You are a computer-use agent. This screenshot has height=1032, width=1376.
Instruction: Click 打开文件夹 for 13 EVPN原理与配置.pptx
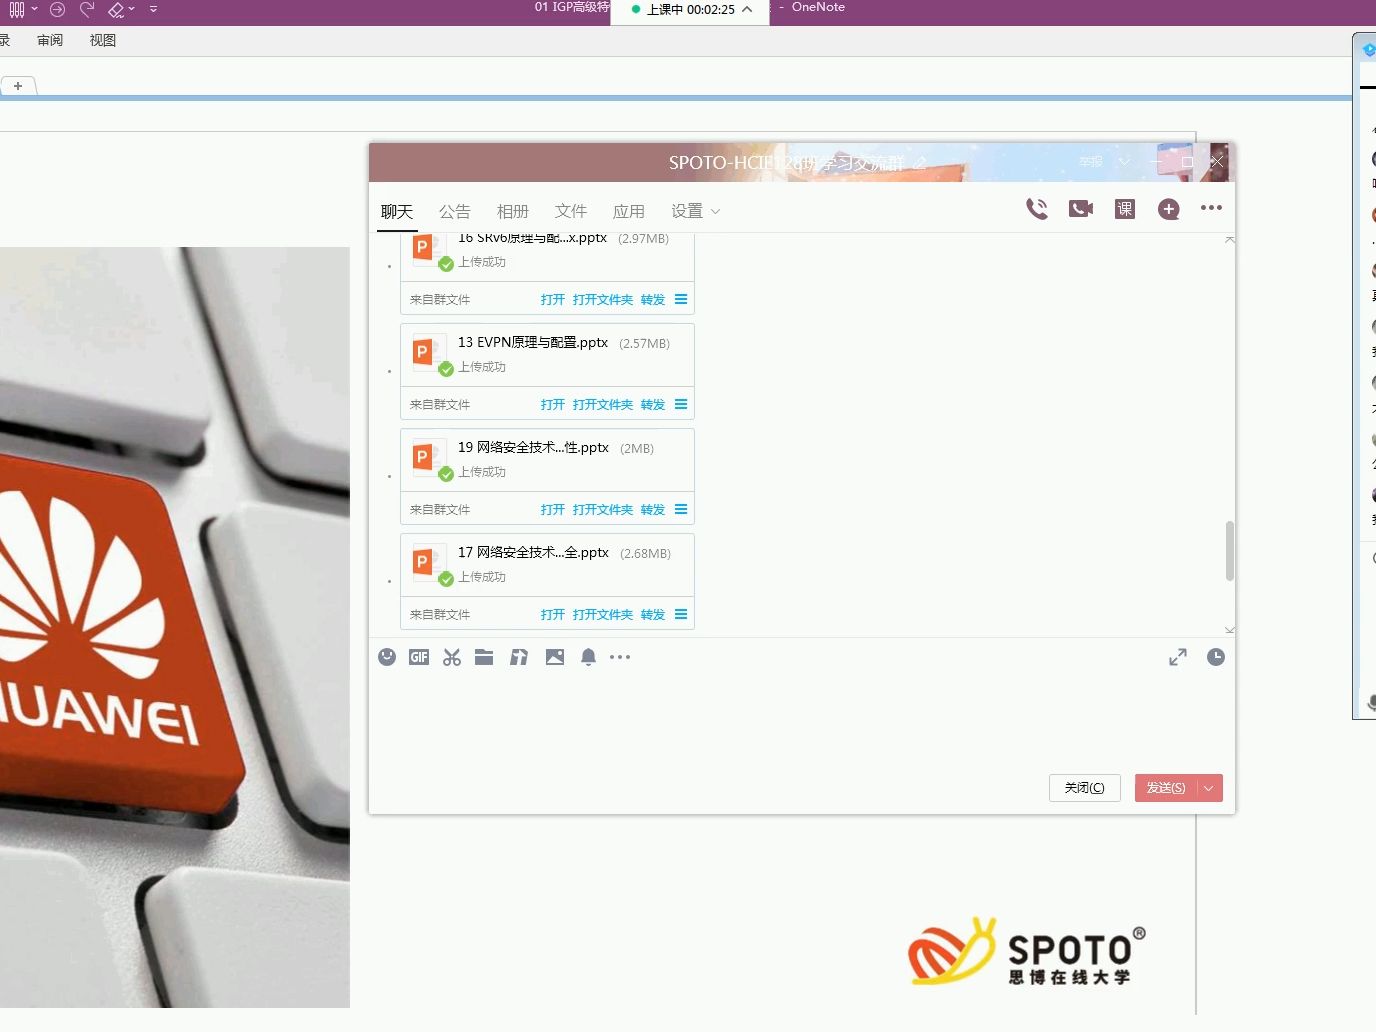[x=603, y=404]
